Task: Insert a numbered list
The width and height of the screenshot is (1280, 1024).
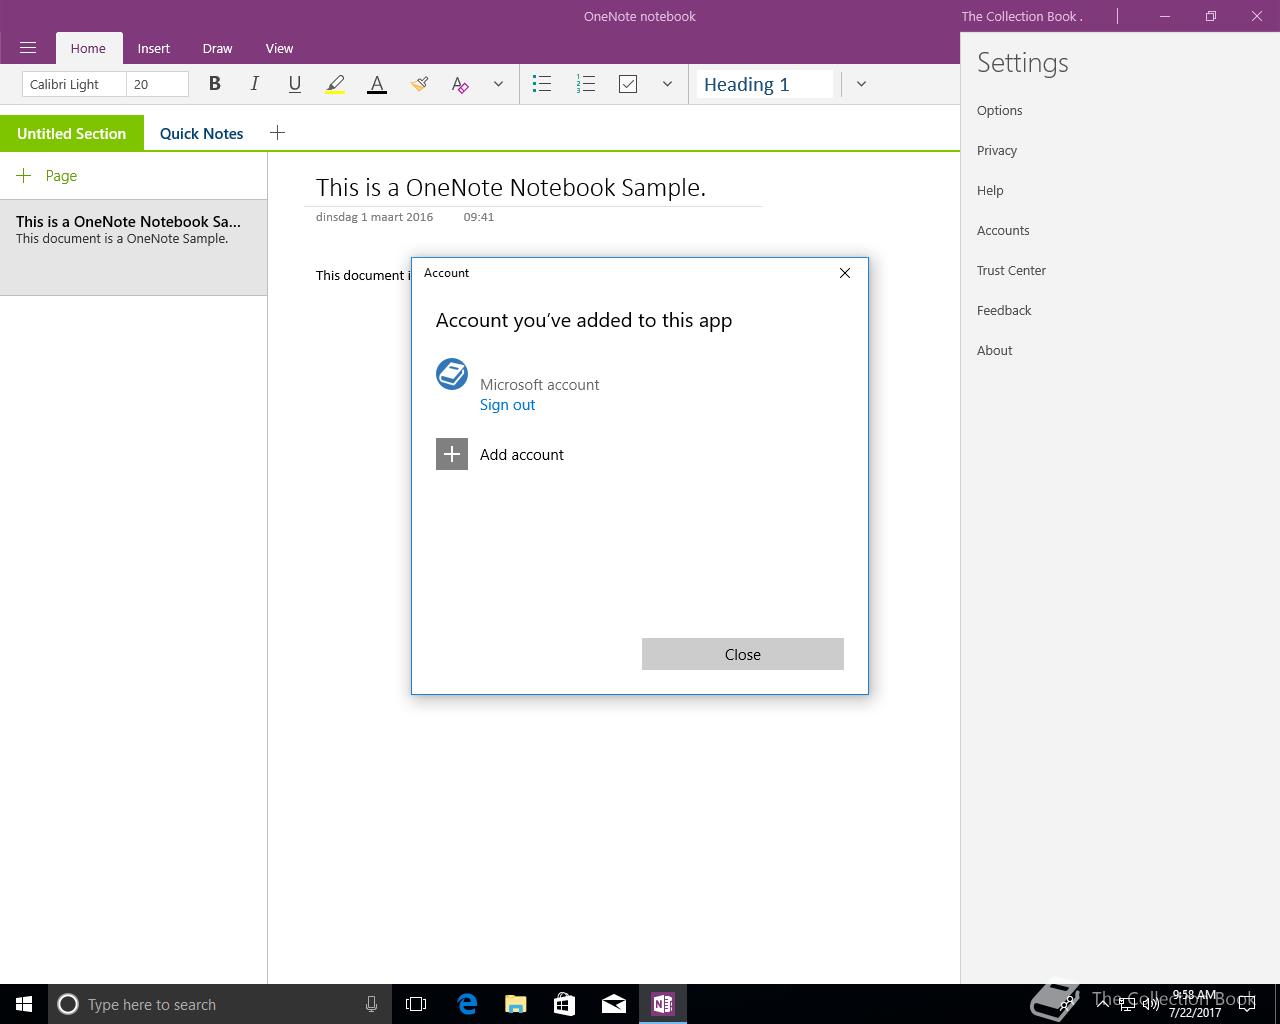Action: click(586, 84)
